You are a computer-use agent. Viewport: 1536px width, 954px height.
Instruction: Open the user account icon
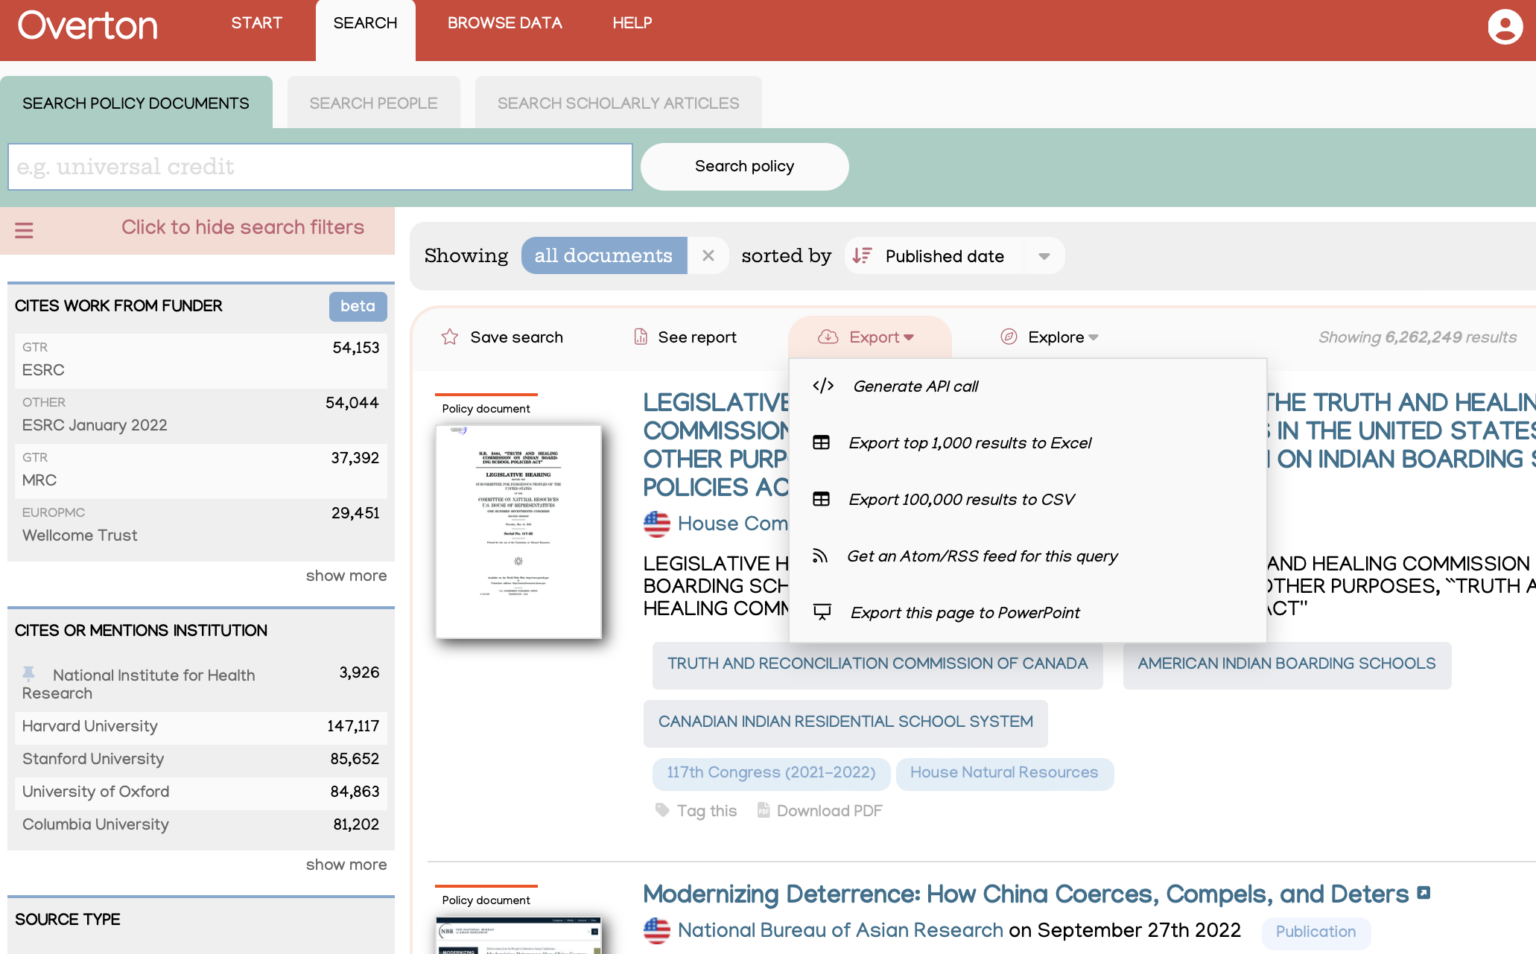pyautogui.click(x=1505, y=27)
